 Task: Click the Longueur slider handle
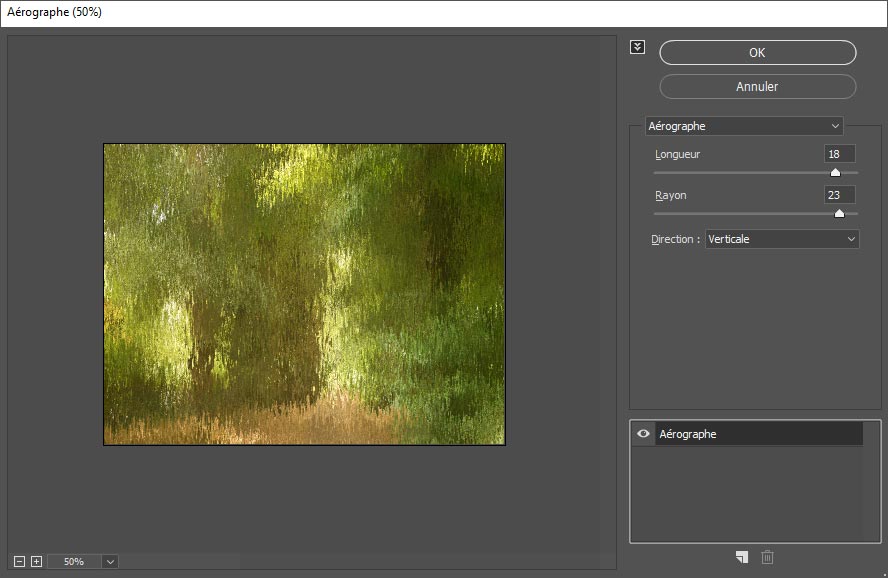click(x=835, y=172)
